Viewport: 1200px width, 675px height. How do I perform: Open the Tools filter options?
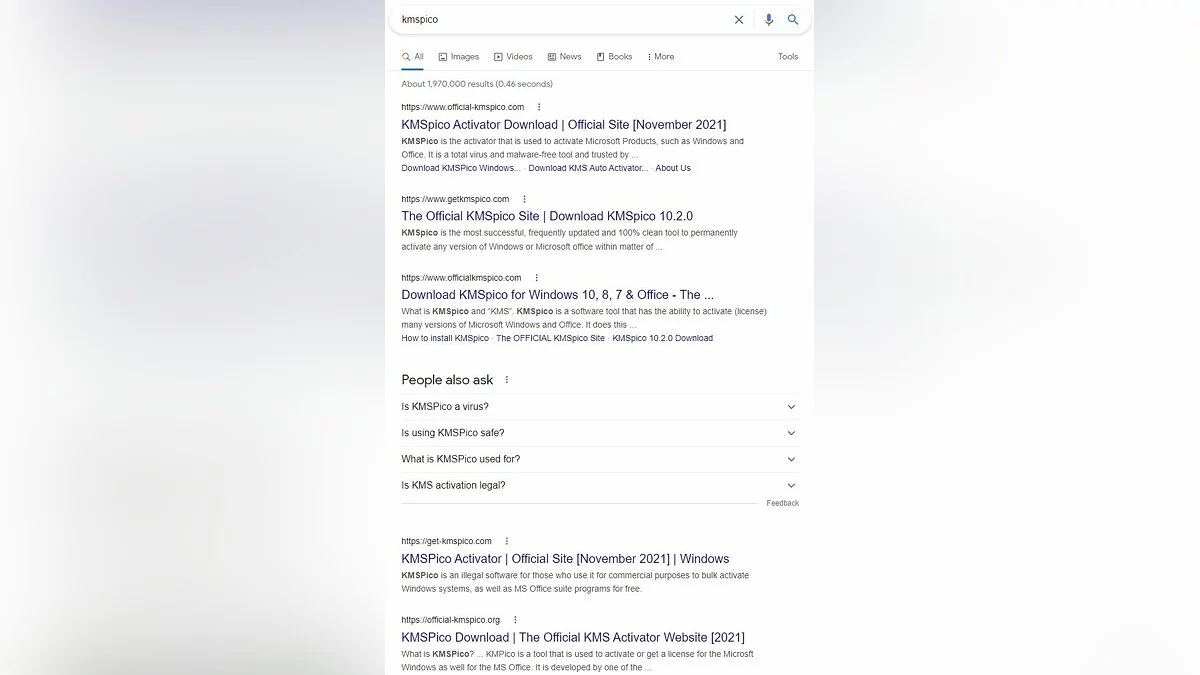pos(788,57)
